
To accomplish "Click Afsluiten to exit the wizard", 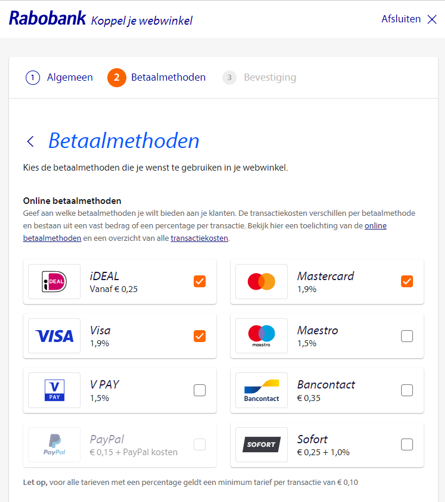I will [409, 19].
